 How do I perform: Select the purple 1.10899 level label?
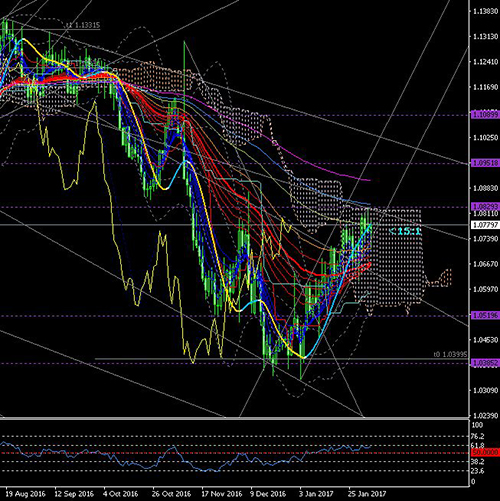click(485, 115)
